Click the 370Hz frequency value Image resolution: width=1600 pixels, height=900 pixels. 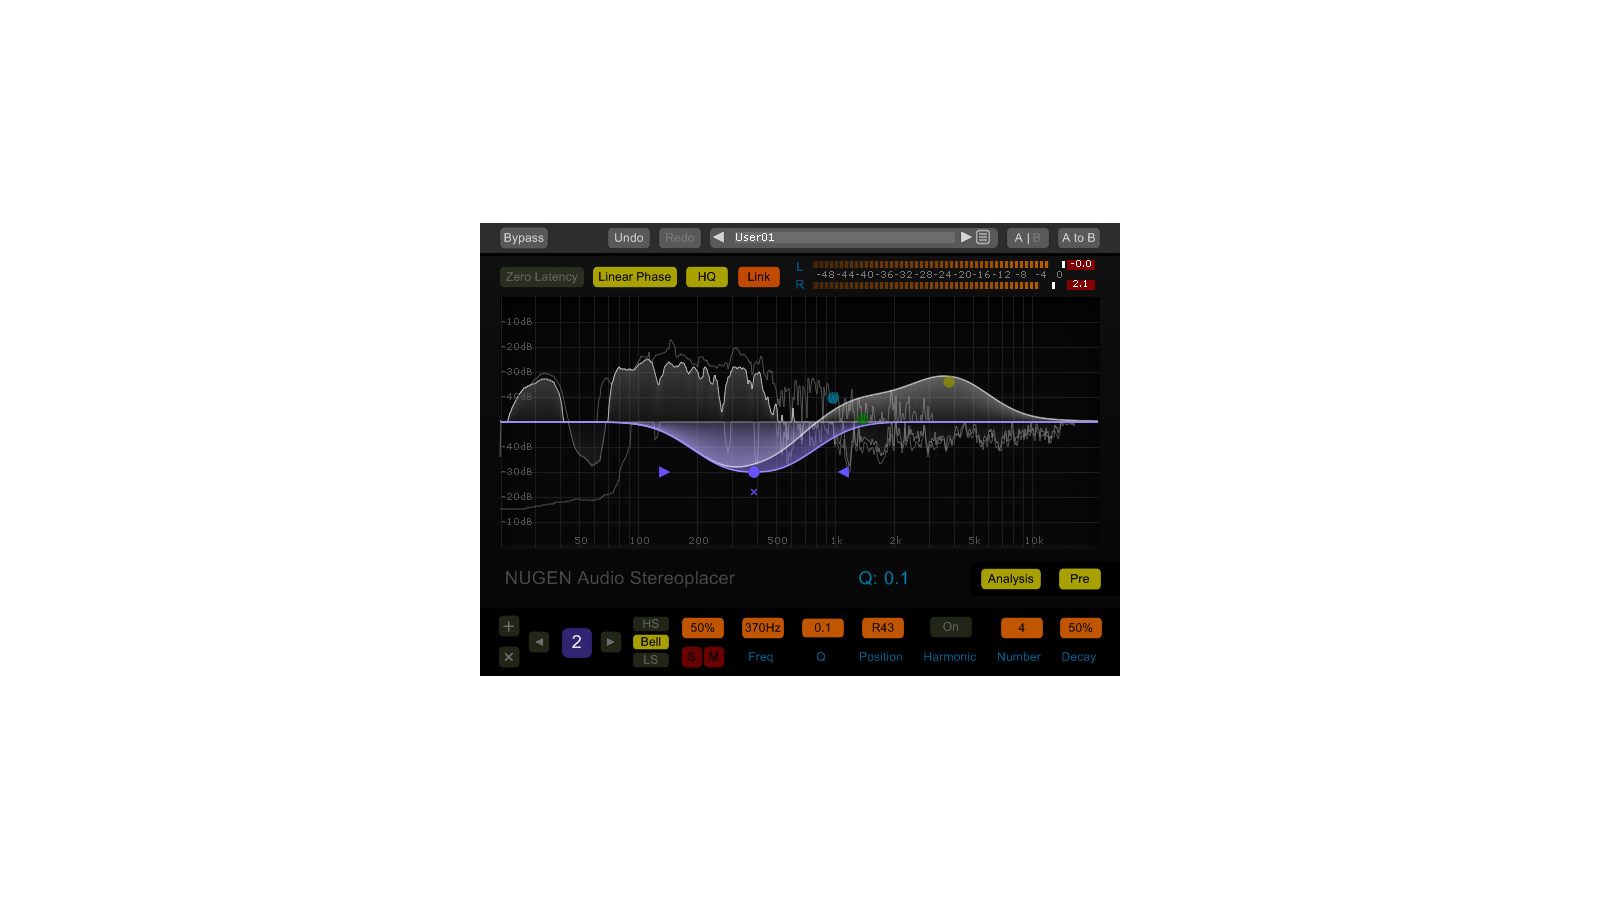pyautogui.click(x=762, y=628)
